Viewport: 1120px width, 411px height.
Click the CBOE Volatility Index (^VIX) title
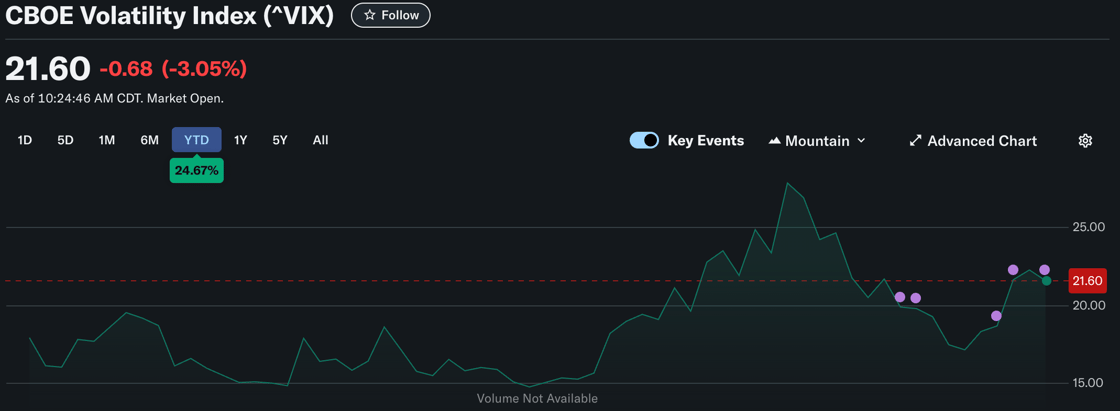pyautogui.click(x=169, y=16)
